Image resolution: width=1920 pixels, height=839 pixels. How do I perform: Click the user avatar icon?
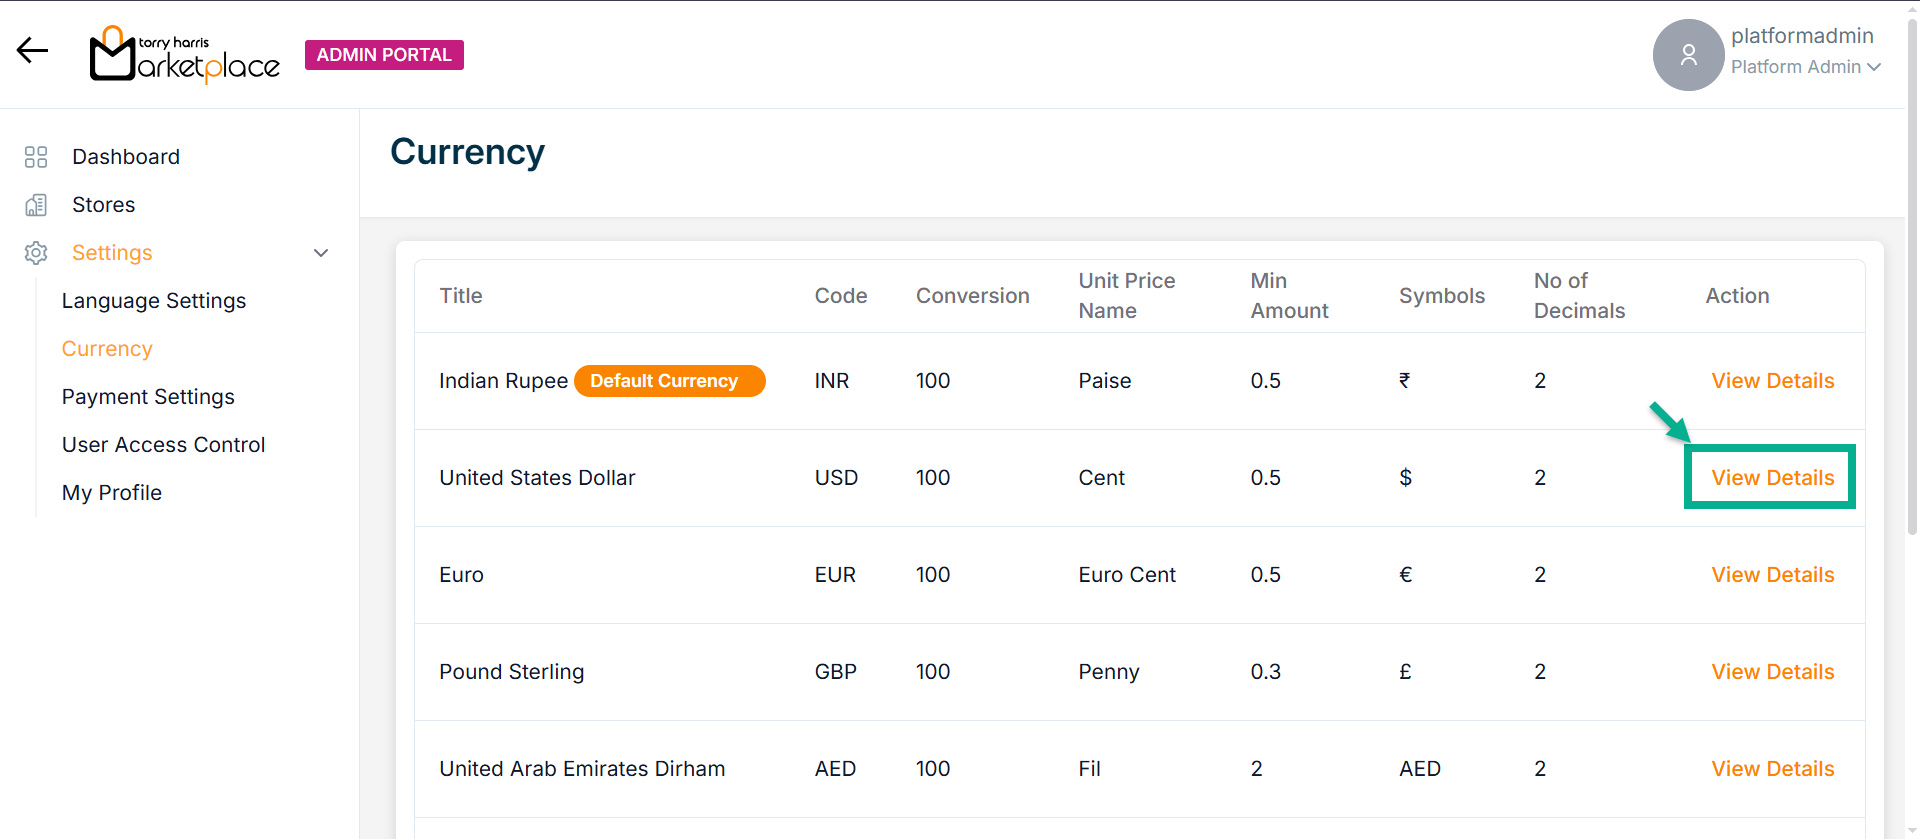(x=1688, y=55)
